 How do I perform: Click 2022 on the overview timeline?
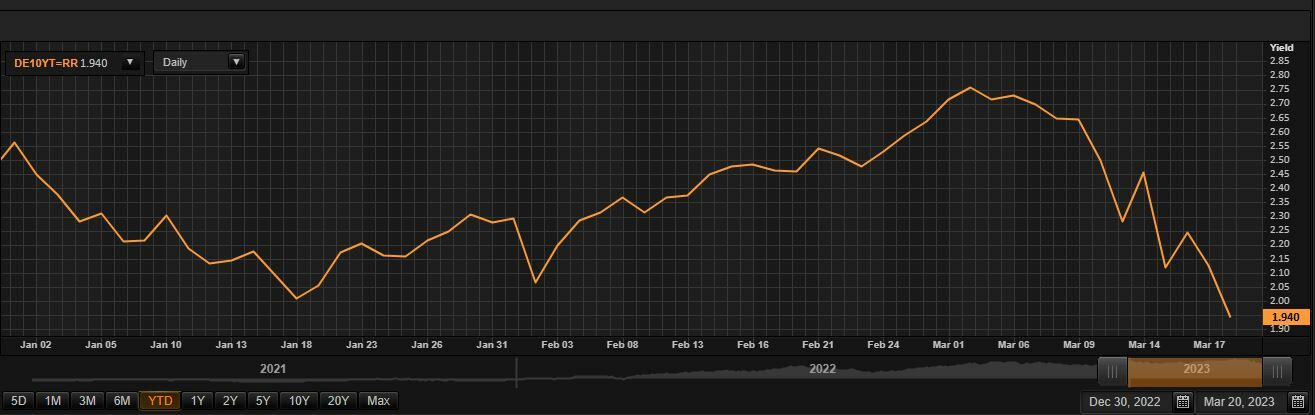tap(823, 369)
